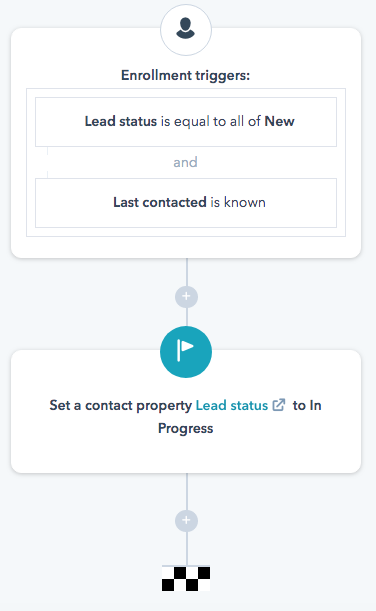Select the 'Last contacted is known' filter
The image size is (376, 611).
tap(186, 203)
